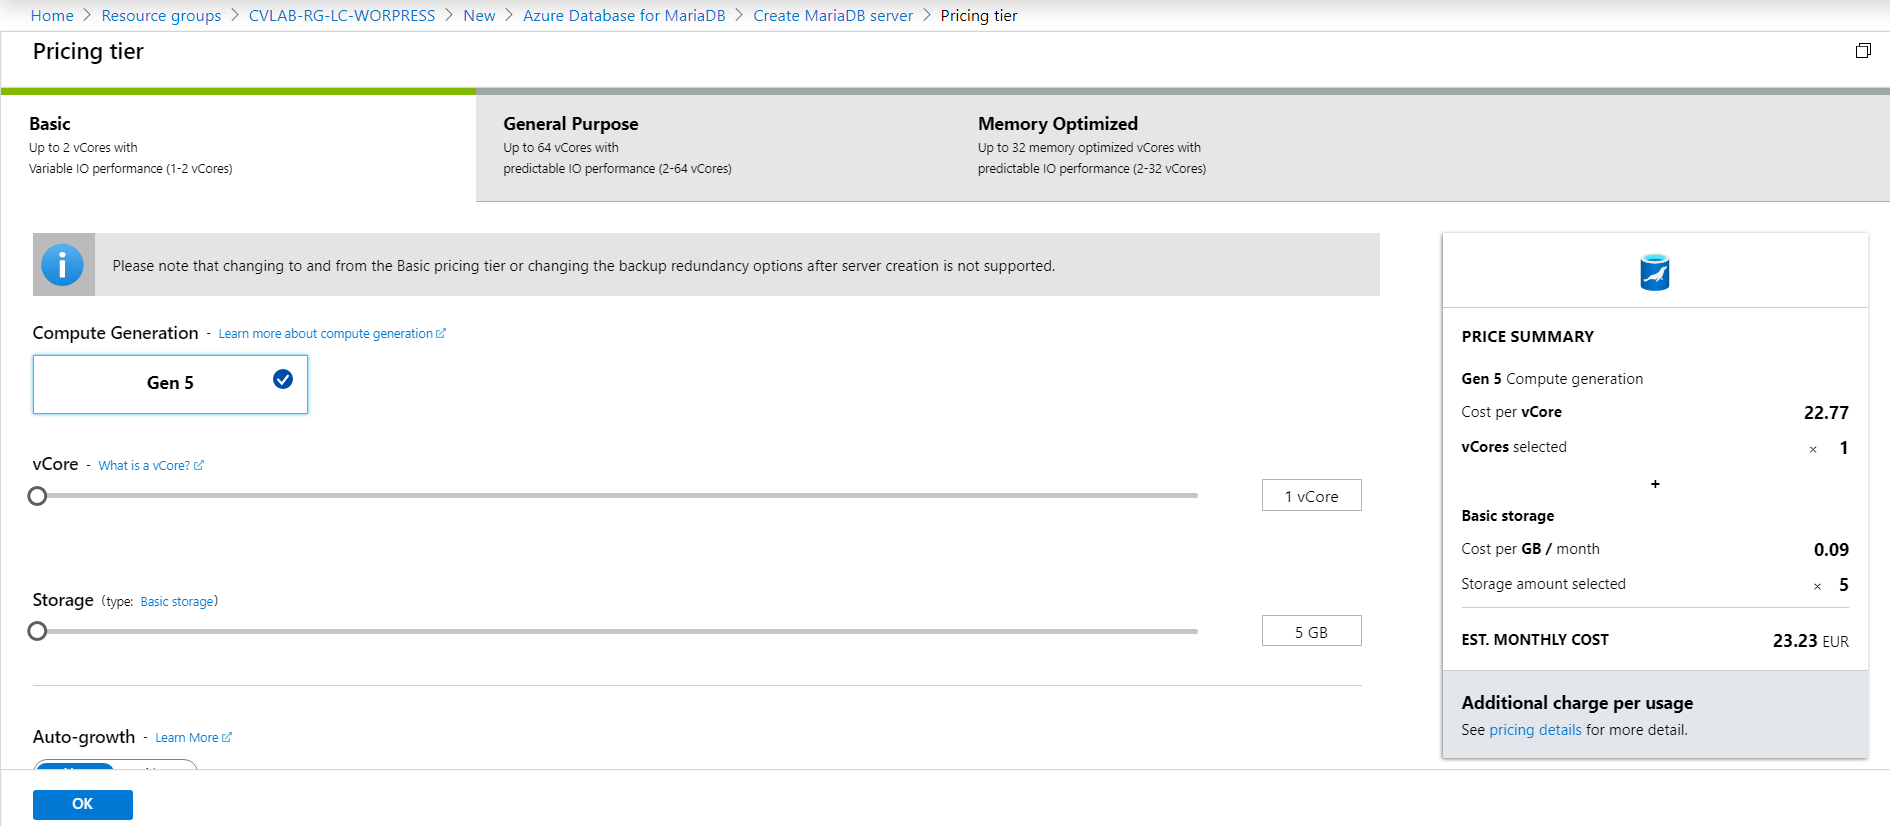Select the Basic pricing tier tab
The image size is (1890, 826).
pyautogui.click(x=238, y=146)
